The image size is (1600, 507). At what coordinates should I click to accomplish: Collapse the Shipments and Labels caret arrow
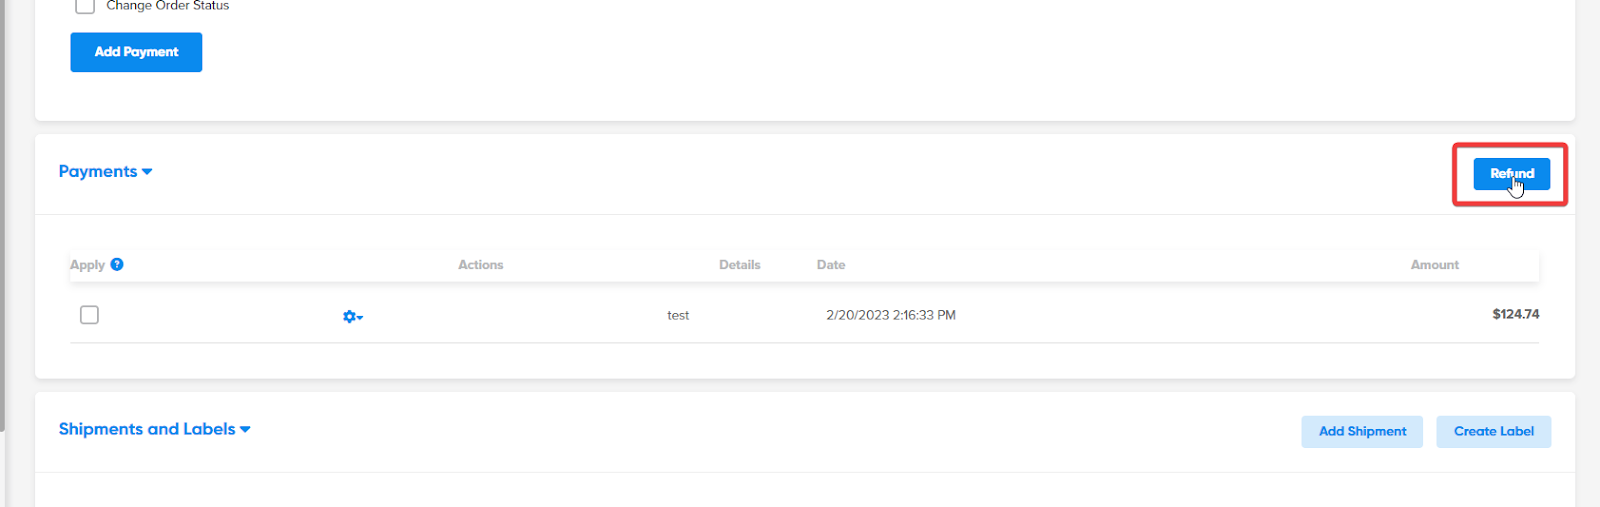pyautogui.click(x=245, y=430)
